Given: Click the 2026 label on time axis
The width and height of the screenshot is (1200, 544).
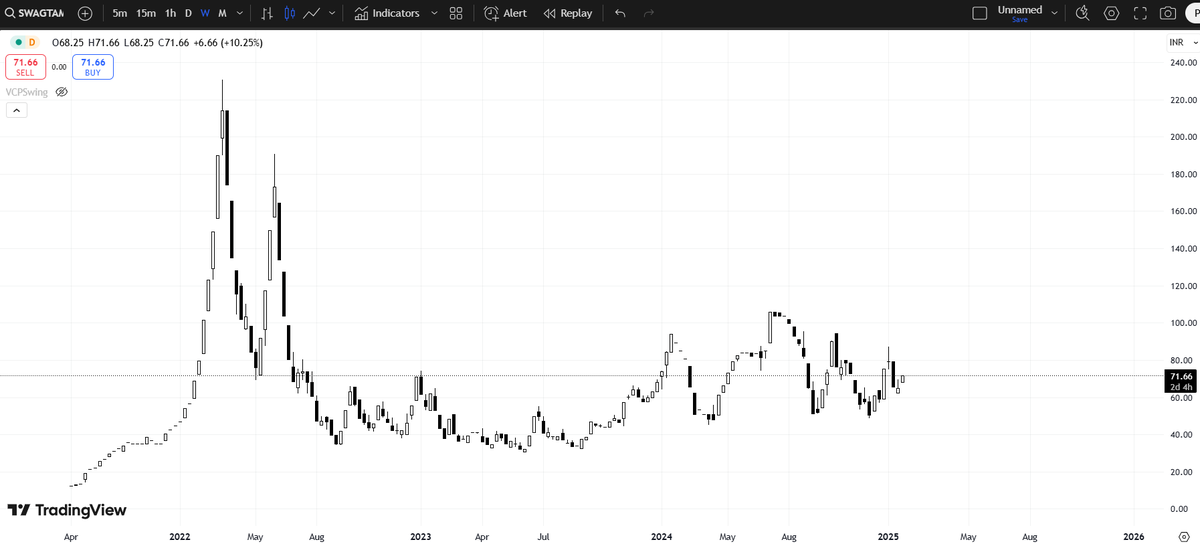Looking at the screenshot, I should click(x=1134, y=537).
